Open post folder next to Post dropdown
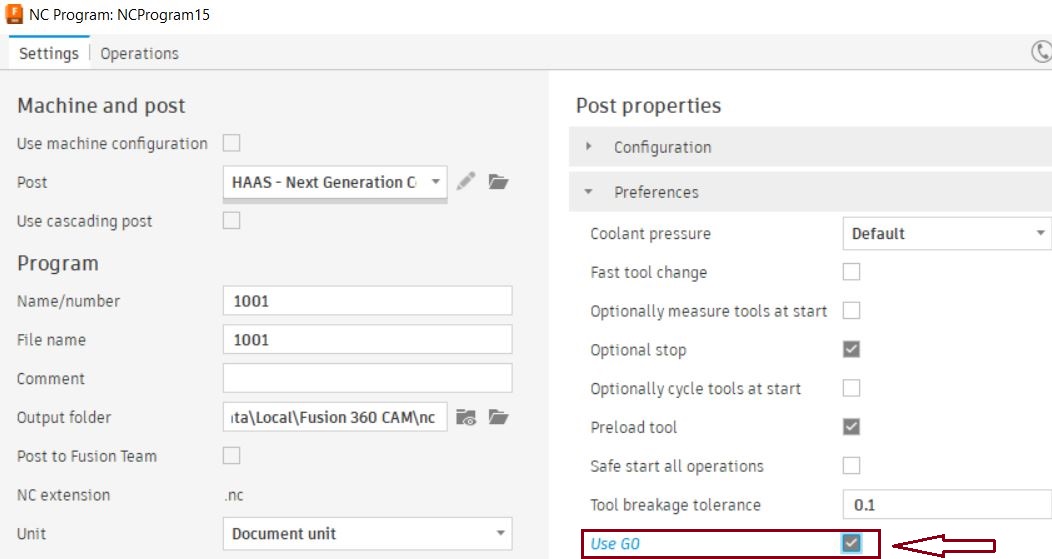 pyautogui.click(x=499, y=182)
